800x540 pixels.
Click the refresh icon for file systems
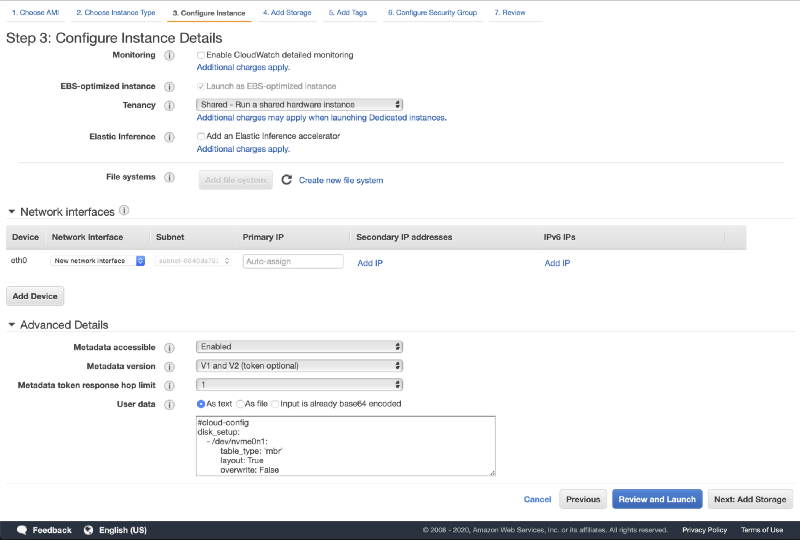click(286, 180)
